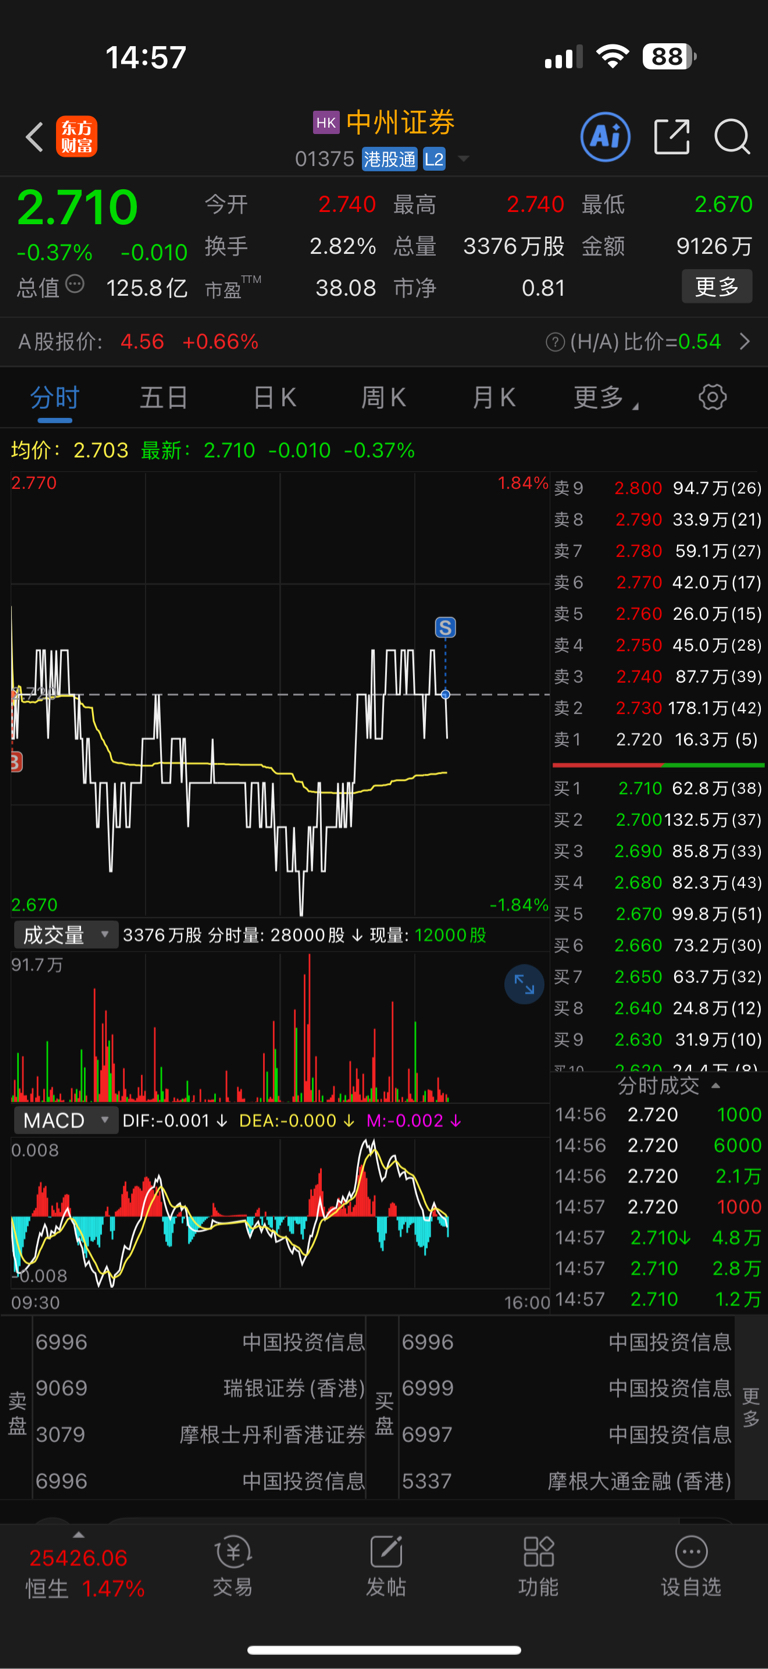Tap the L2 badge
The width and height of the screenshot is (768, 1669).
coord(434,159)
